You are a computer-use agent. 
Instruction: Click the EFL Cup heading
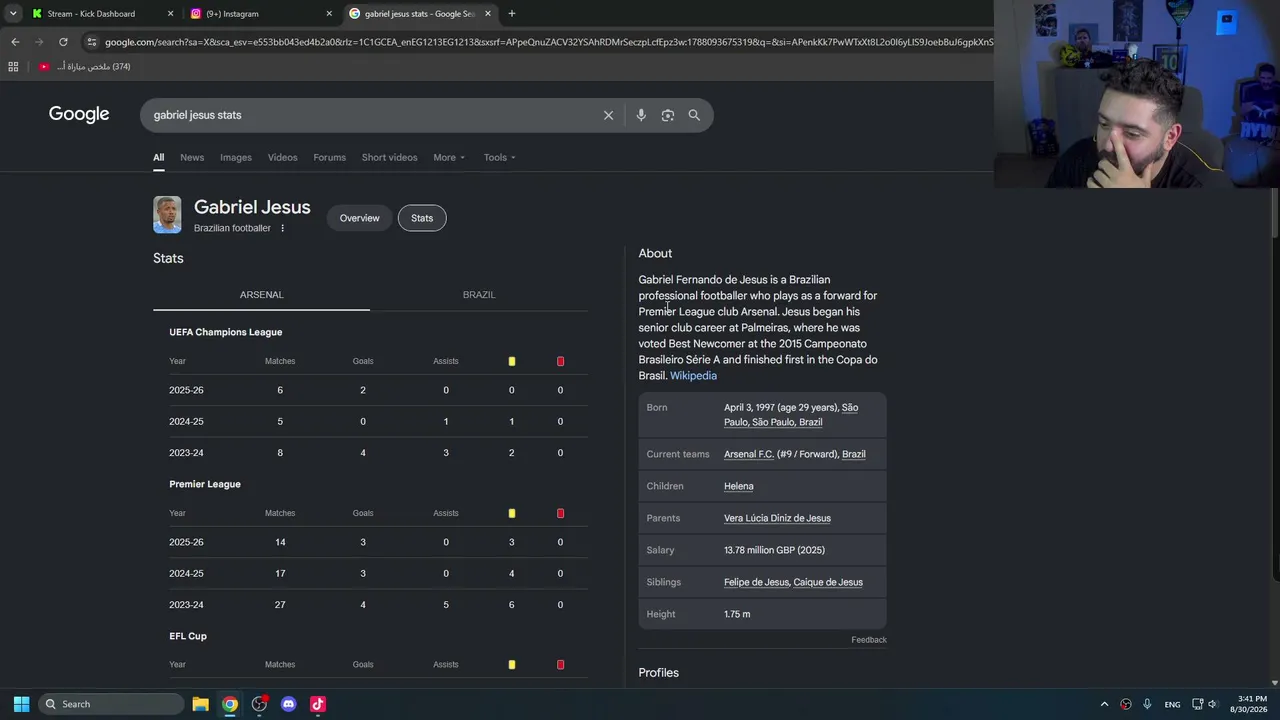(188, 636)
